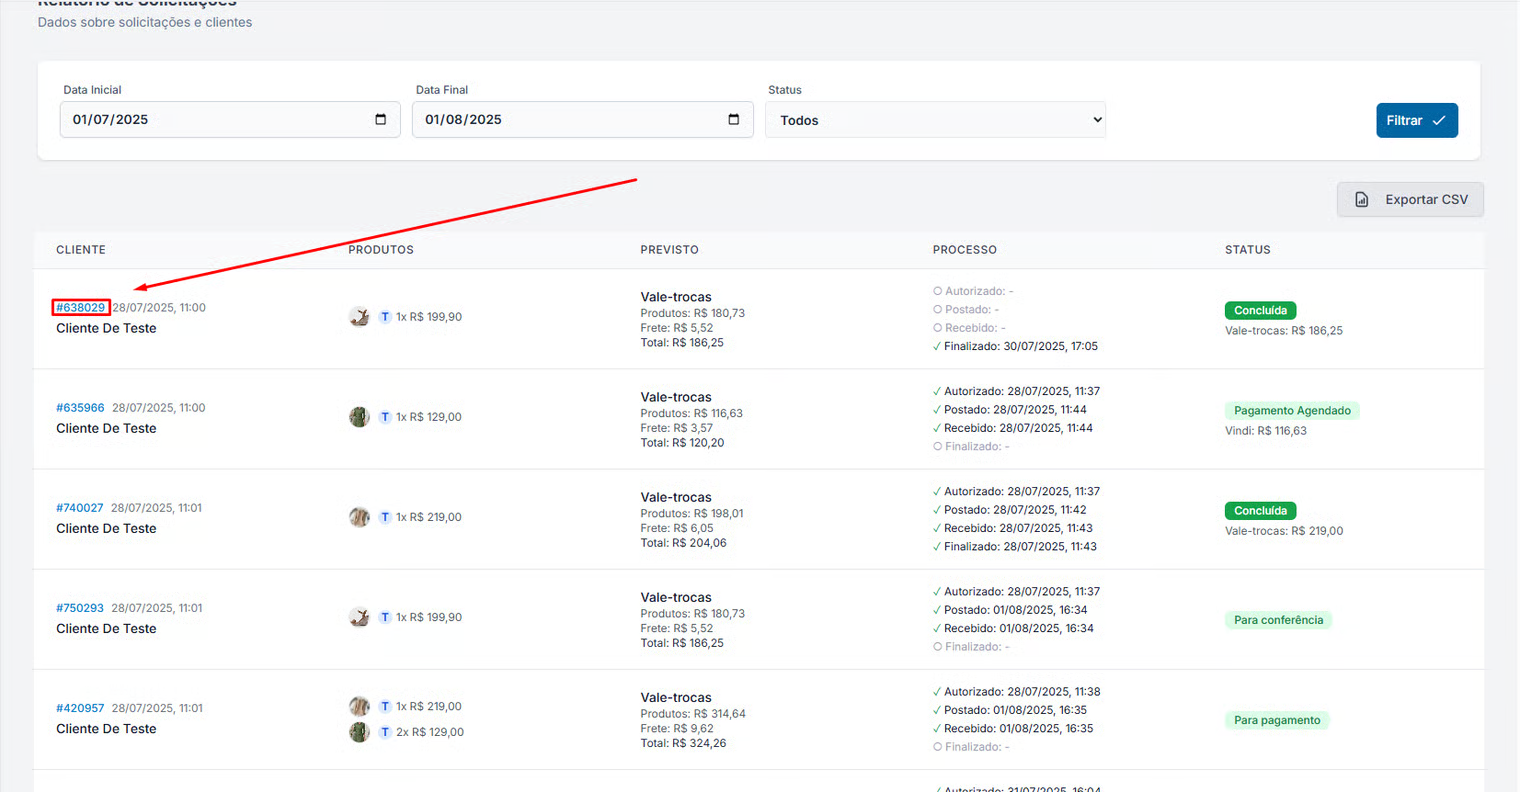The height and width of the screenshot is (792, 1520).
Task: Click T badge beside 1x R$ 219,00 in #420957
Action: [x=385, y=706]
